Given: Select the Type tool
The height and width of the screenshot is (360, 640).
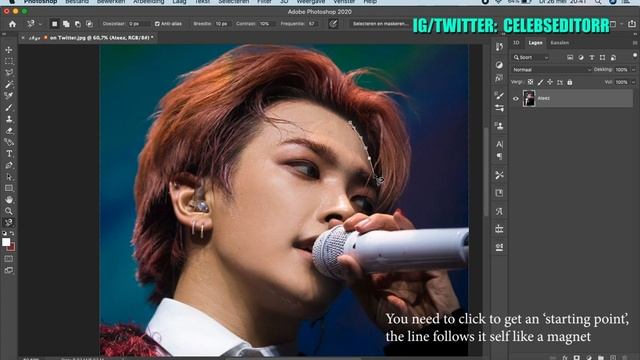Looking at the screenshot, I should point(9,153).
